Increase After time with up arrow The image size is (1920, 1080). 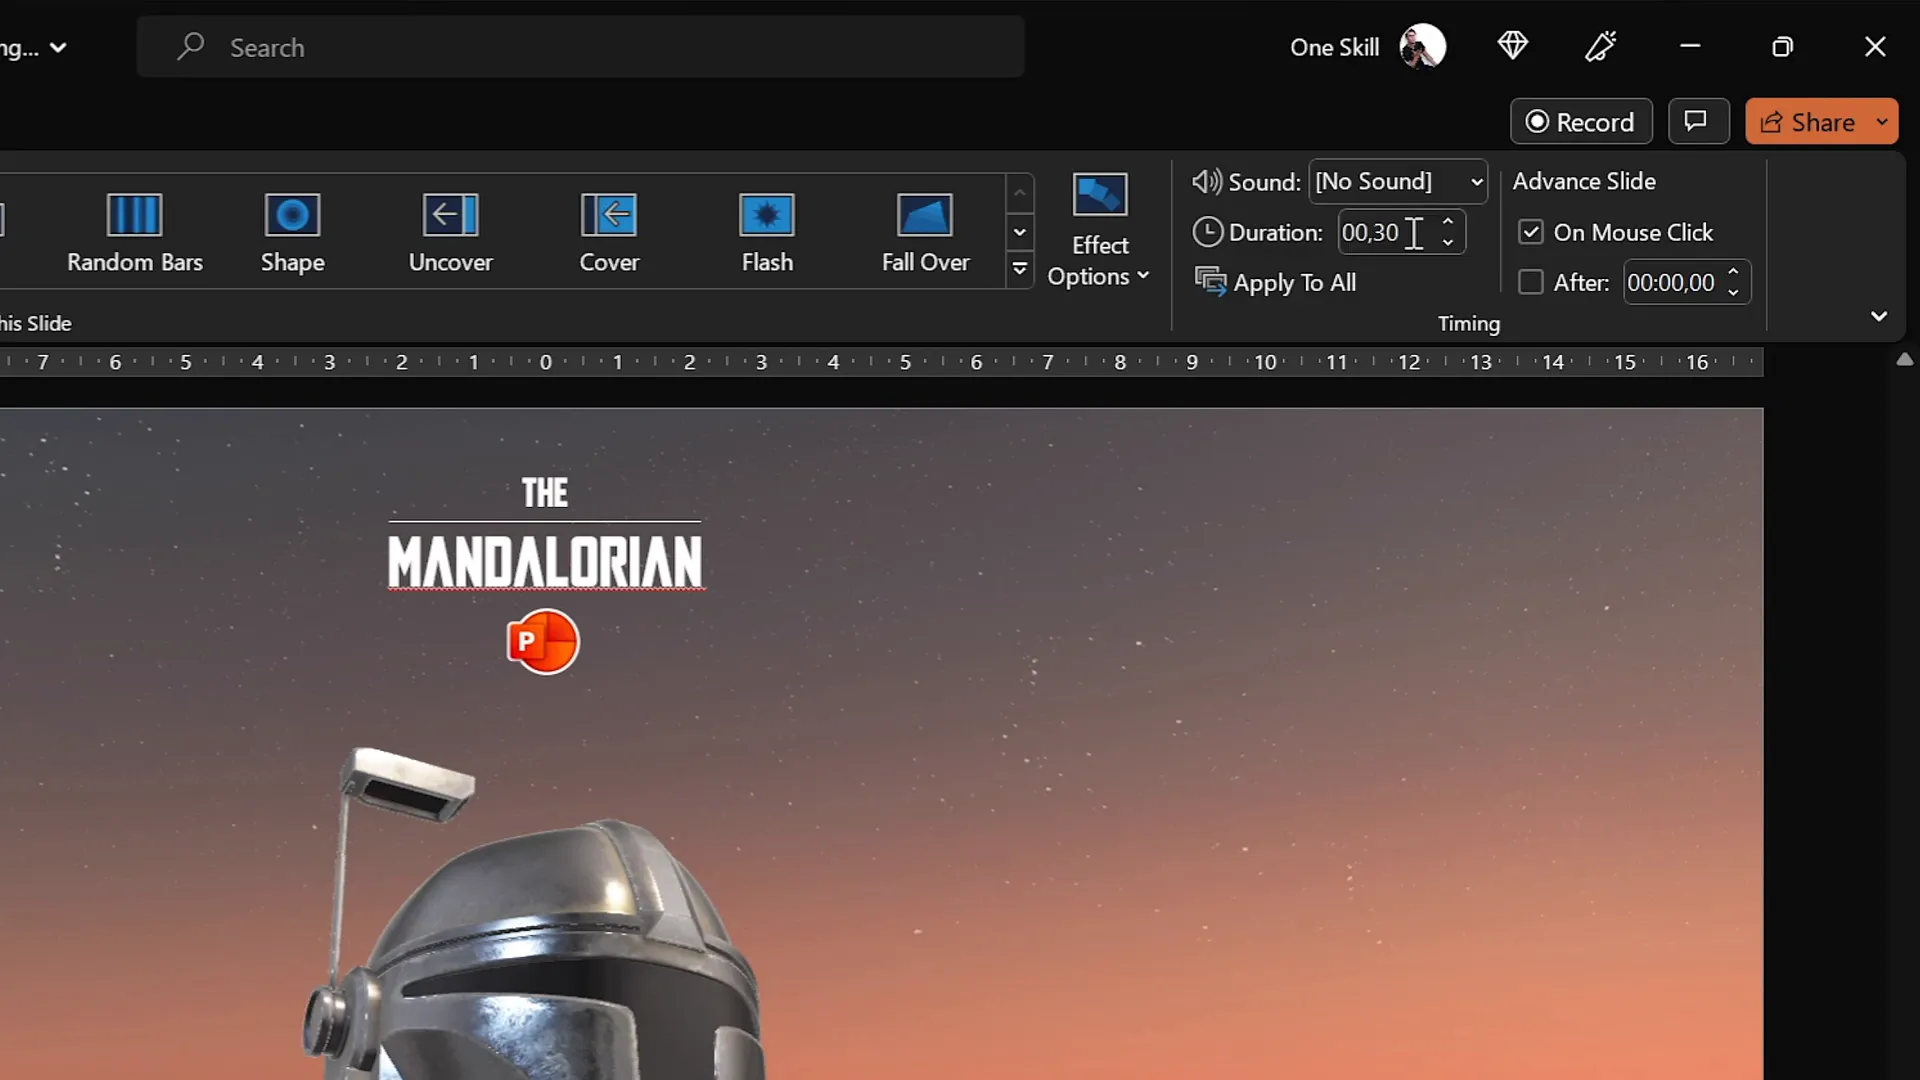tap(1733, 272)
